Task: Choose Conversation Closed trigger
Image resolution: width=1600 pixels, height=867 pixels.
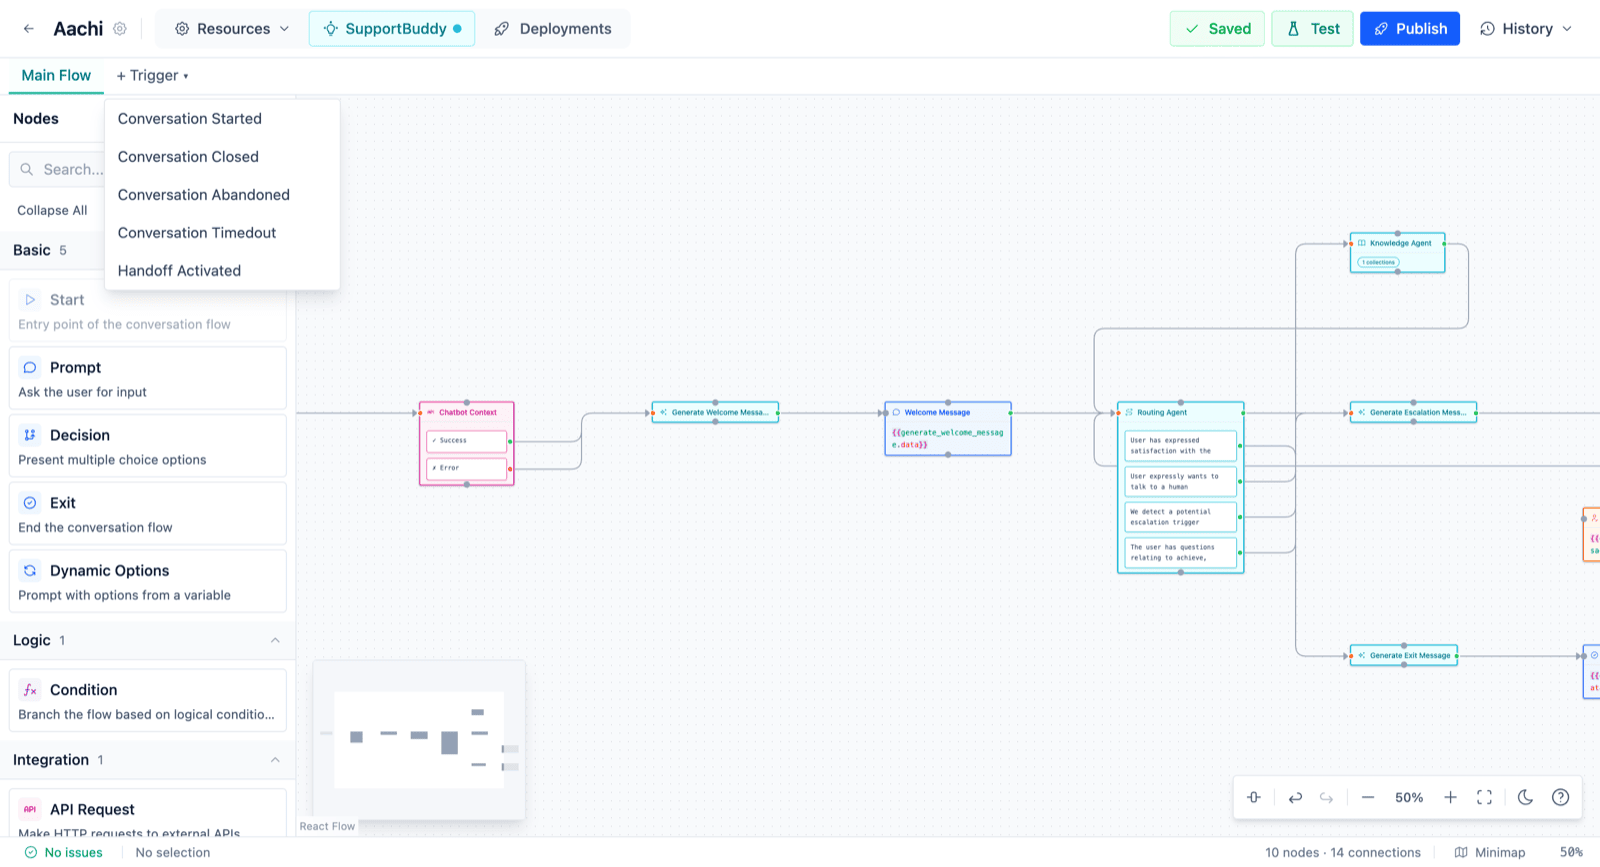Action: point(222,157)
